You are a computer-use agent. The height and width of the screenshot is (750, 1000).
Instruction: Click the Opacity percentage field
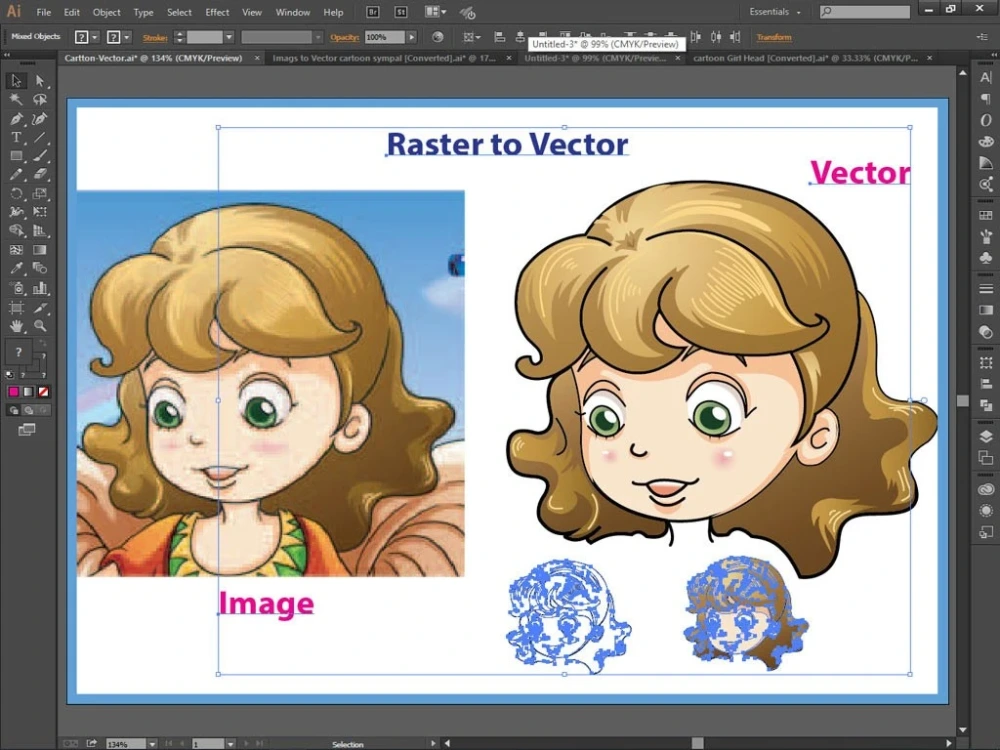[x=385, y=37]
